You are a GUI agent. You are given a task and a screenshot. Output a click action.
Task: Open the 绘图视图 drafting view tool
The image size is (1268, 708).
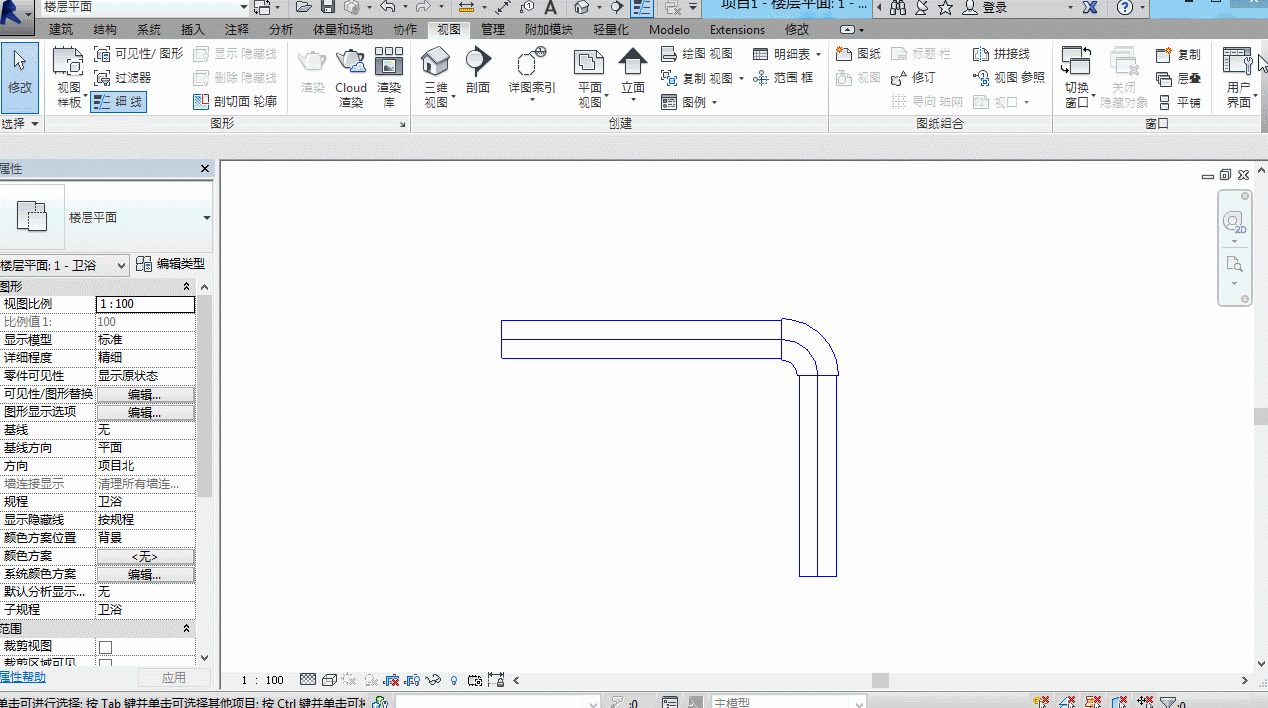pos(697,54)
